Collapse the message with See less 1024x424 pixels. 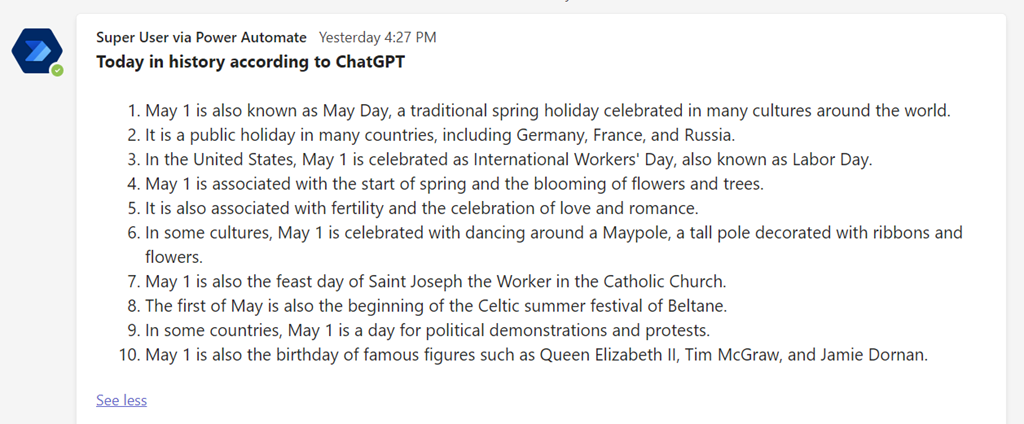coord(121,400)
